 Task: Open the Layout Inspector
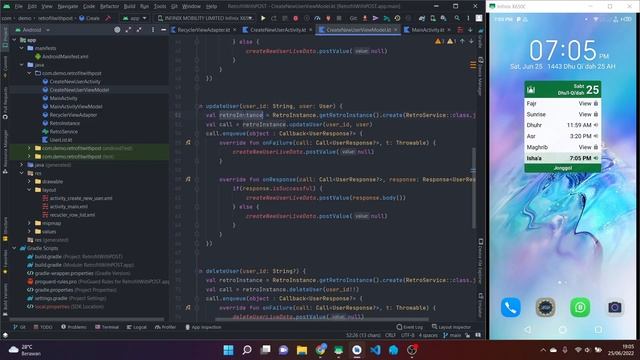pyautogui.click(x=451, y=327)
